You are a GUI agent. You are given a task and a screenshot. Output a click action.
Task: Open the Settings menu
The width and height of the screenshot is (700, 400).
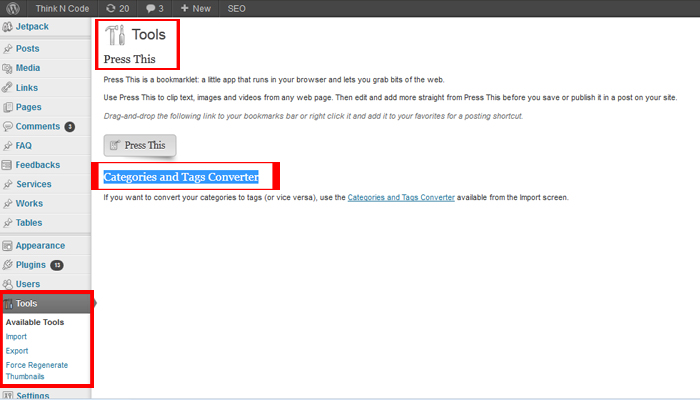(33, 396)
